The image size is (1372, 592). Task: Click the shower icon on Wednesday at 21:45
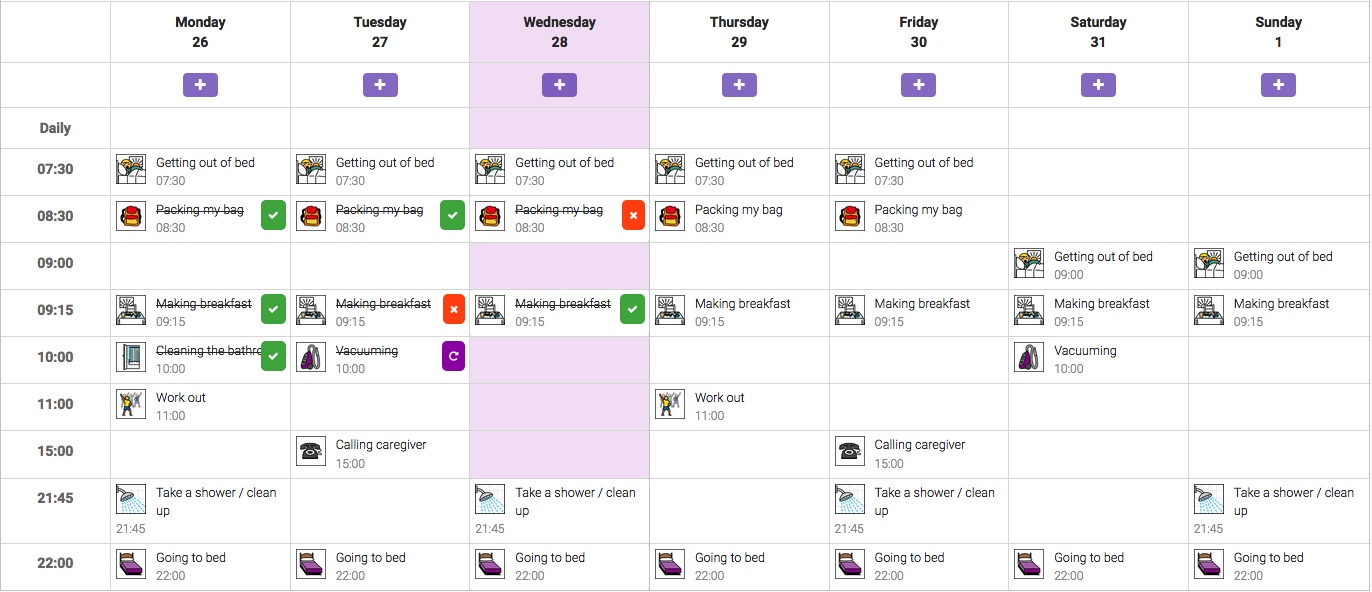tap(490, 499)
